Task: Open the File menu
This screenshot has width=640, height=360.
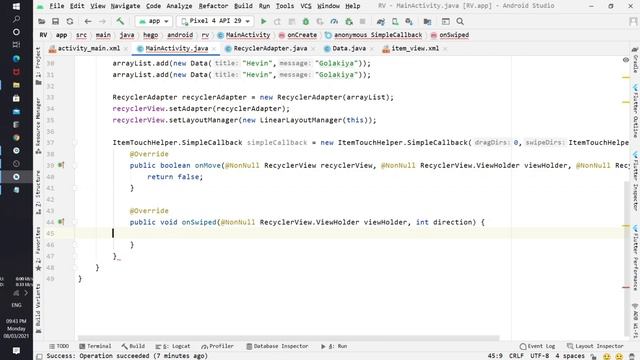Action: coord(57,6)
